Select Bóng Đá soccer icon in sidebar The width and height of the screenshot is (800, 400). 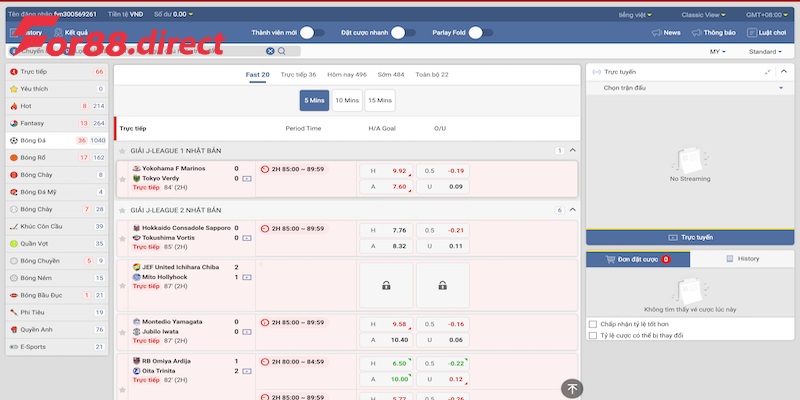(x=12, y=140)
